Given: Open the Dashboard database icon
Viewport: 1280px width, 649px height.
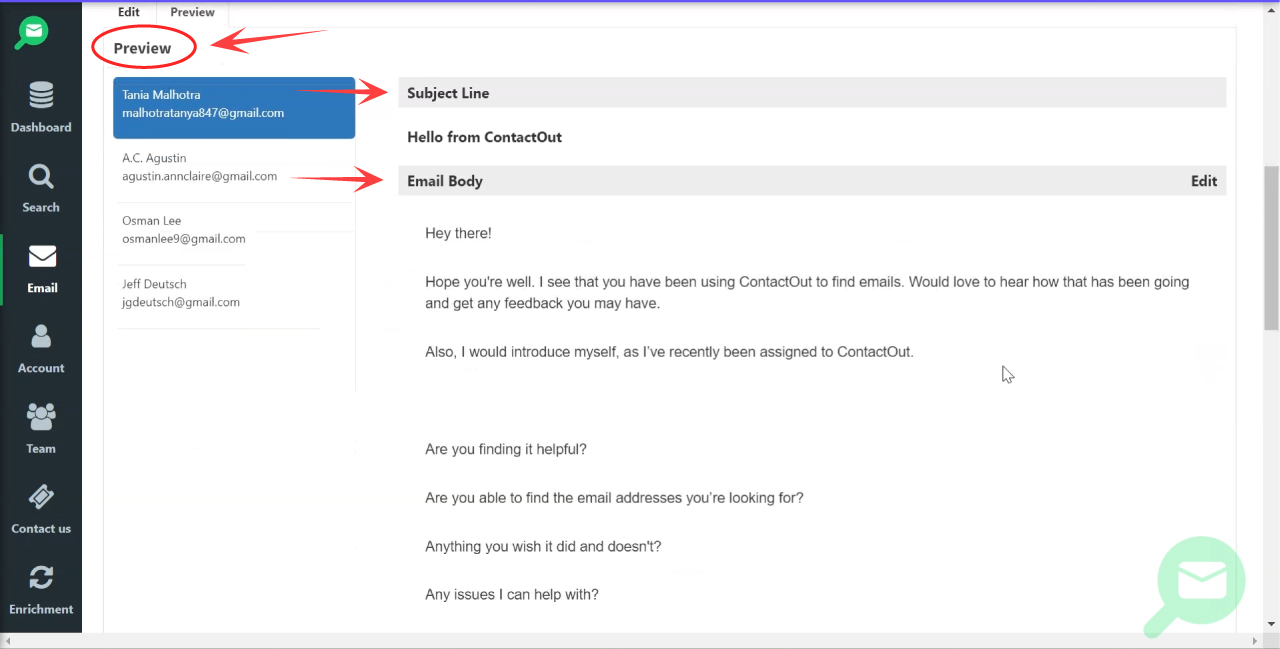Looking at the screenshot, I should point(41,96).
